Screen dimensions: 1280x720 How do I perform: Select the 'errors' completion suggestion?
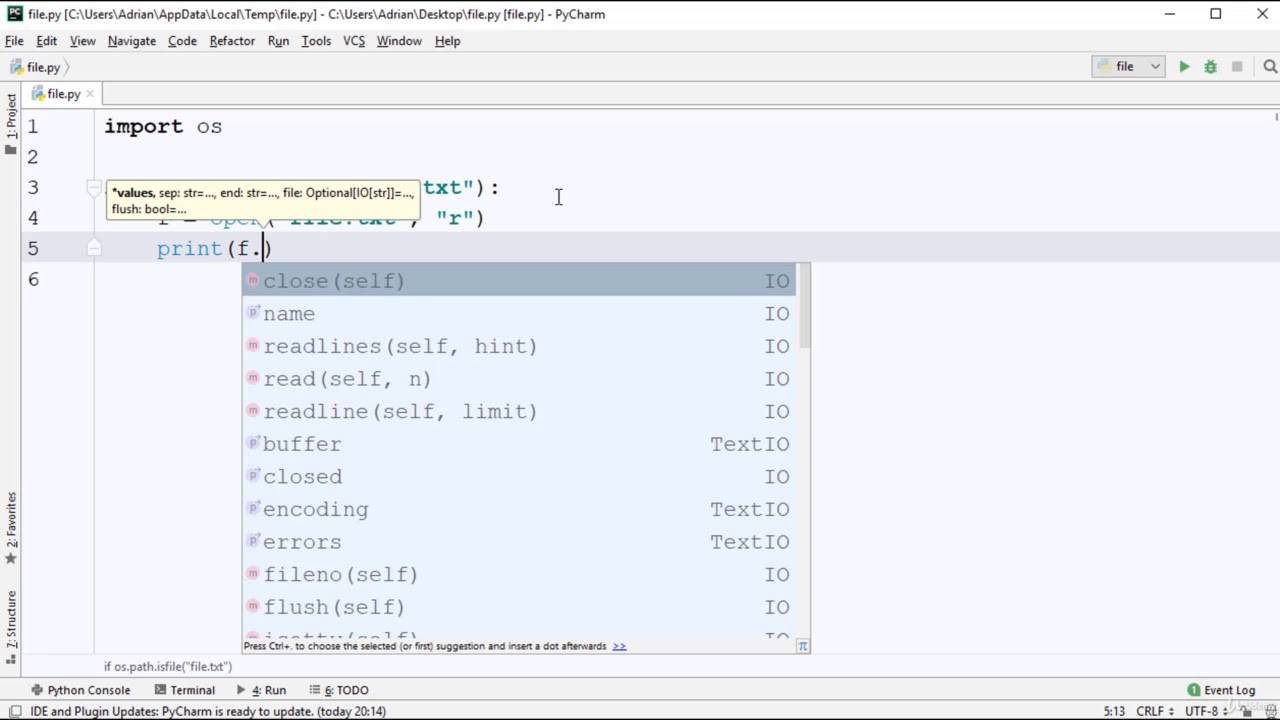pos(519,542)
